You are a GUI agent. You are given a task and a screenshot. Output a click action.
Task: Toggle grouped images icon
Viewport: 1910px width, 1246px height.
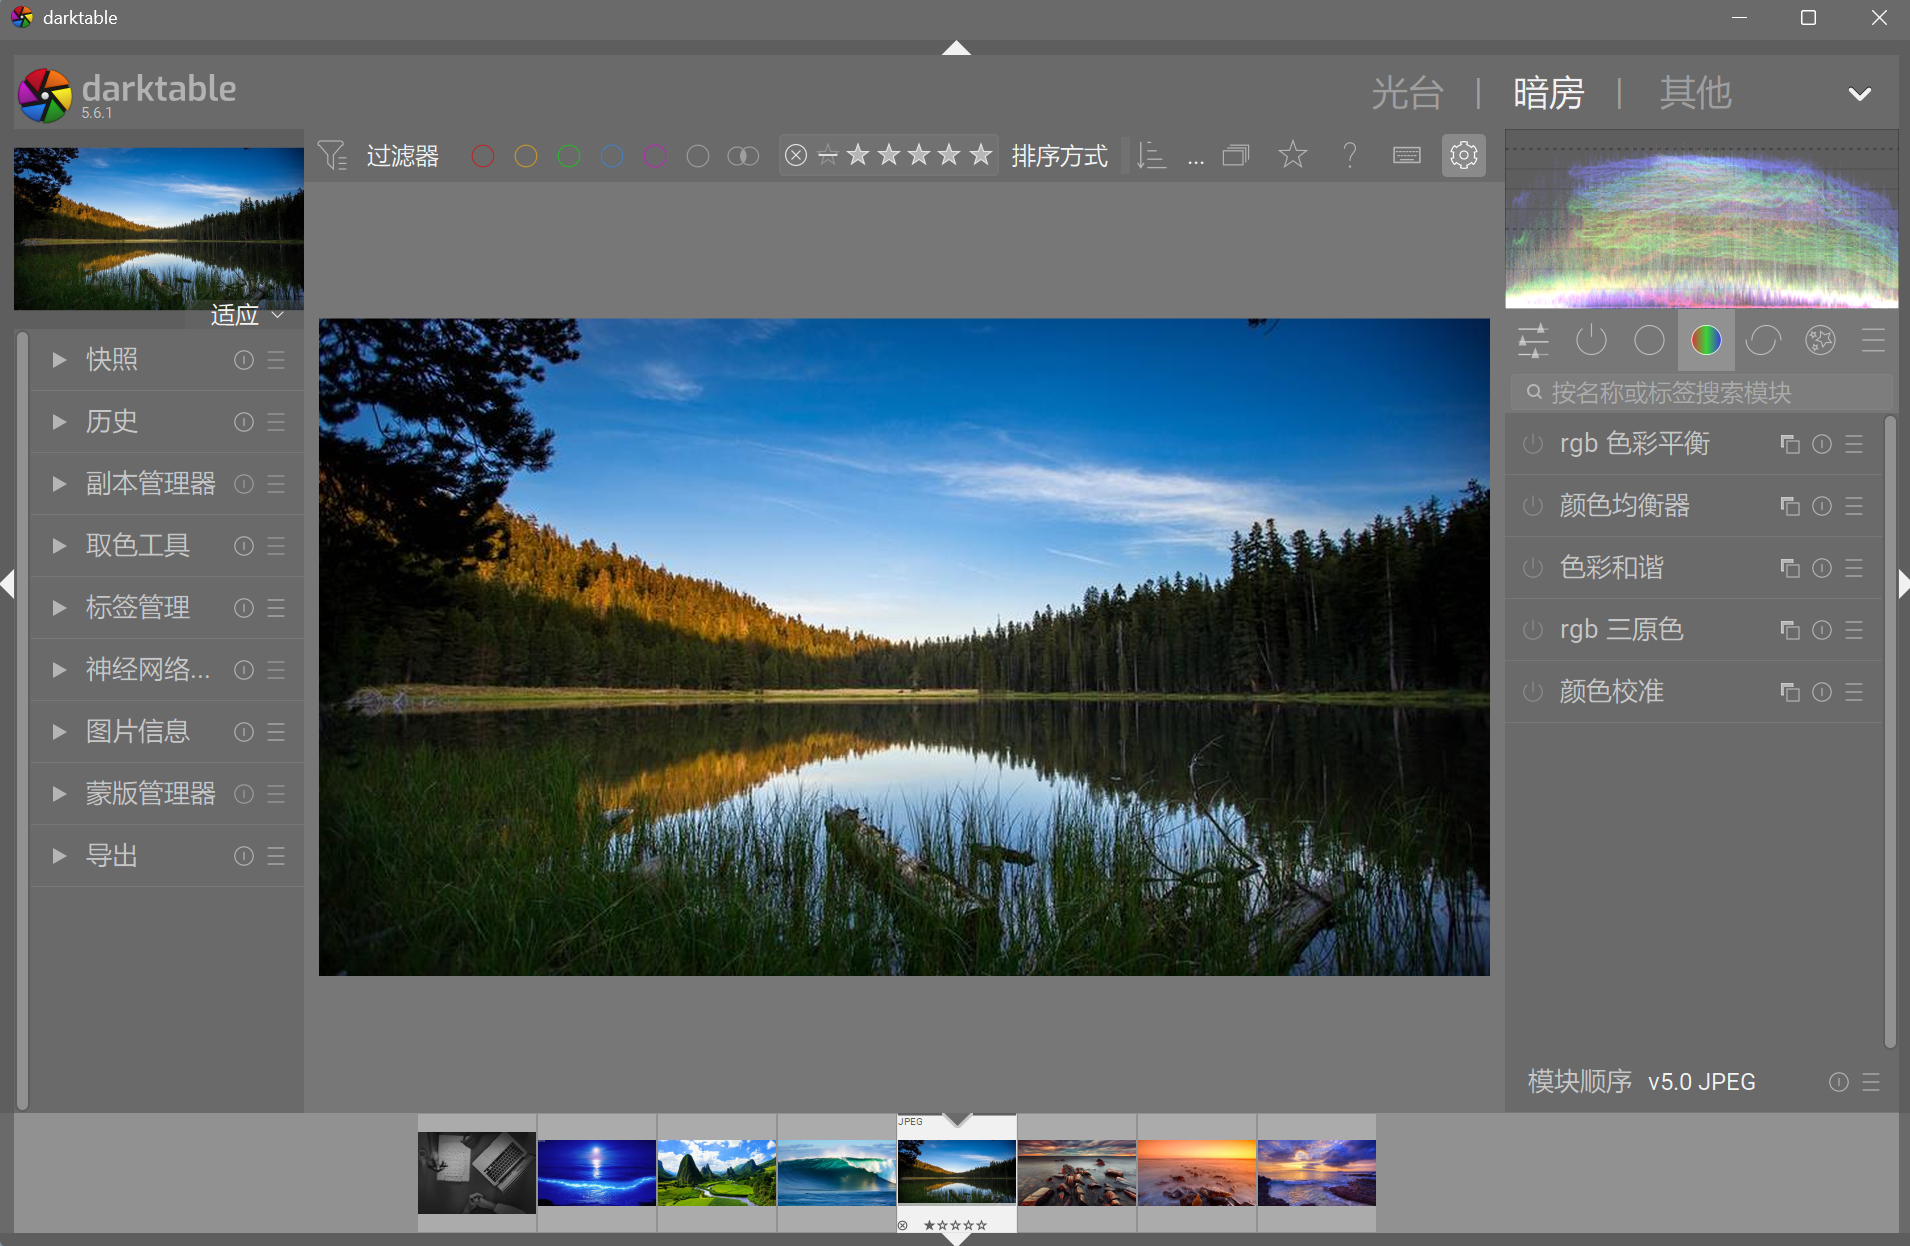pyautogui.click(x=1236, y=156)
